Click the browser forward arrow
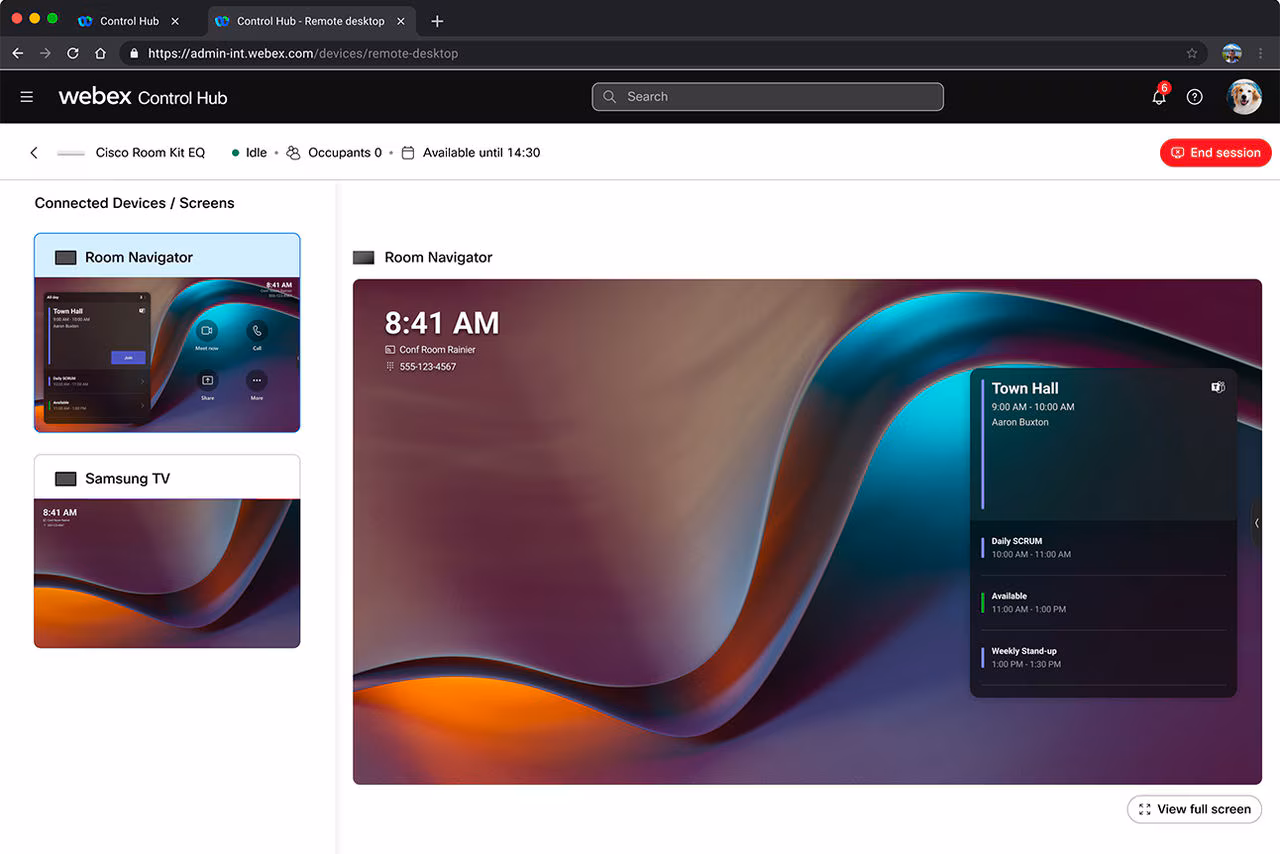The width and height of the screenshot is (1280, 854). (45, 53)
